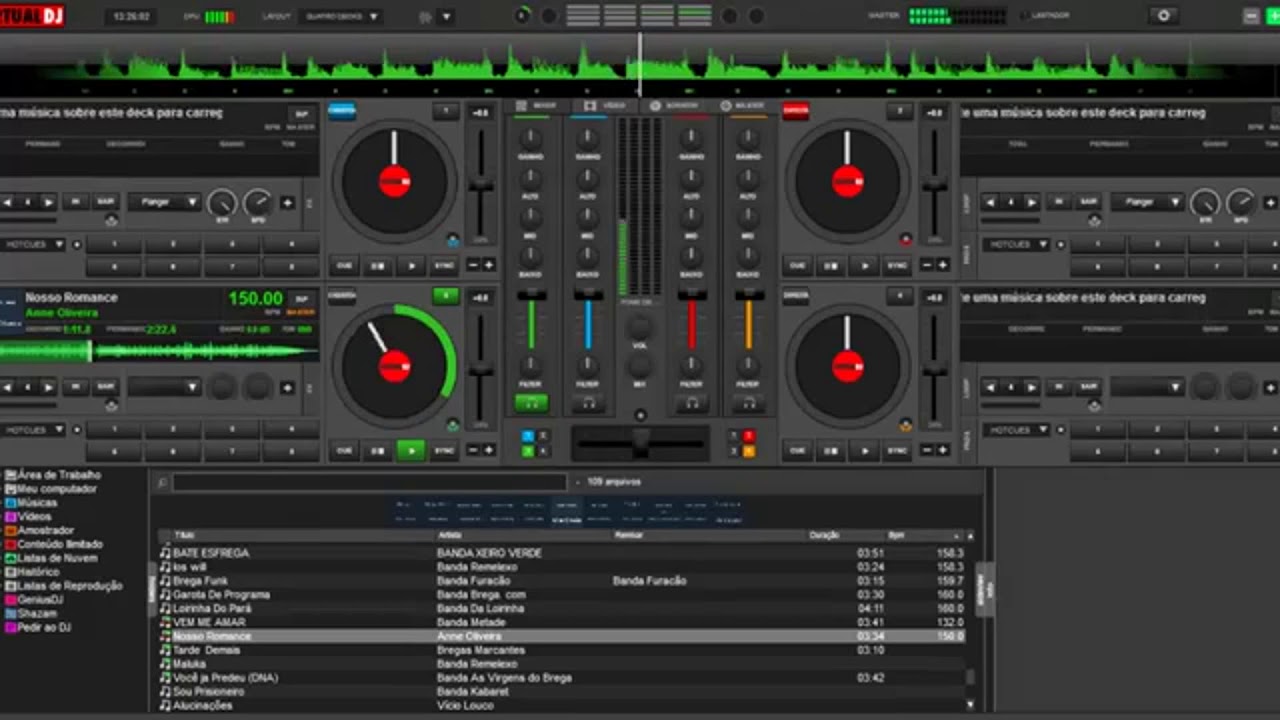Click the microphone icon in top bar
The width and height of the screenshot is (1280, 720).
point(426,17)
